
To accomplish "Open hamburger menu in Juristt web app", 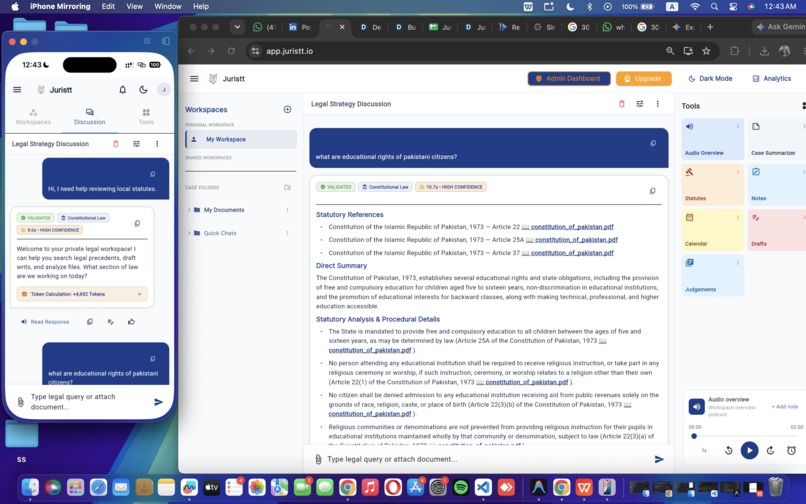I will click(x=194, y=79).
